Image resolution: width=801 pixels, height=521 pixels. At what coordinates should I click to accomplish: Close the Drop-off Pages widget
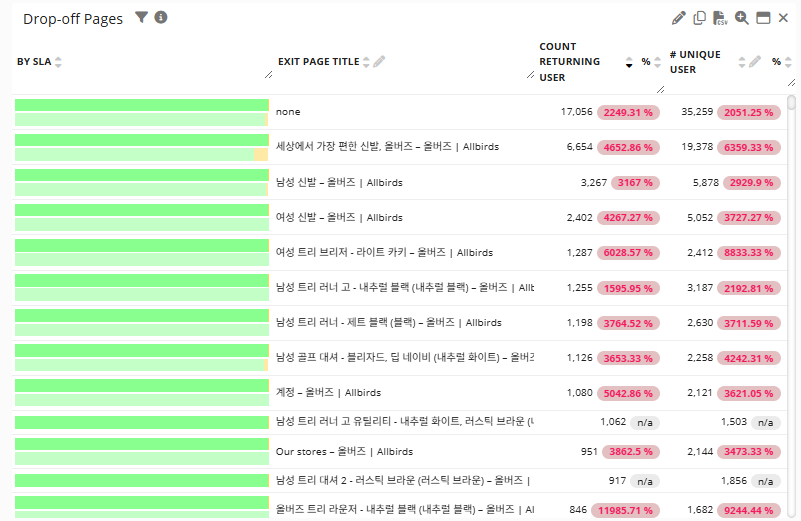click(x=783, y=18)
